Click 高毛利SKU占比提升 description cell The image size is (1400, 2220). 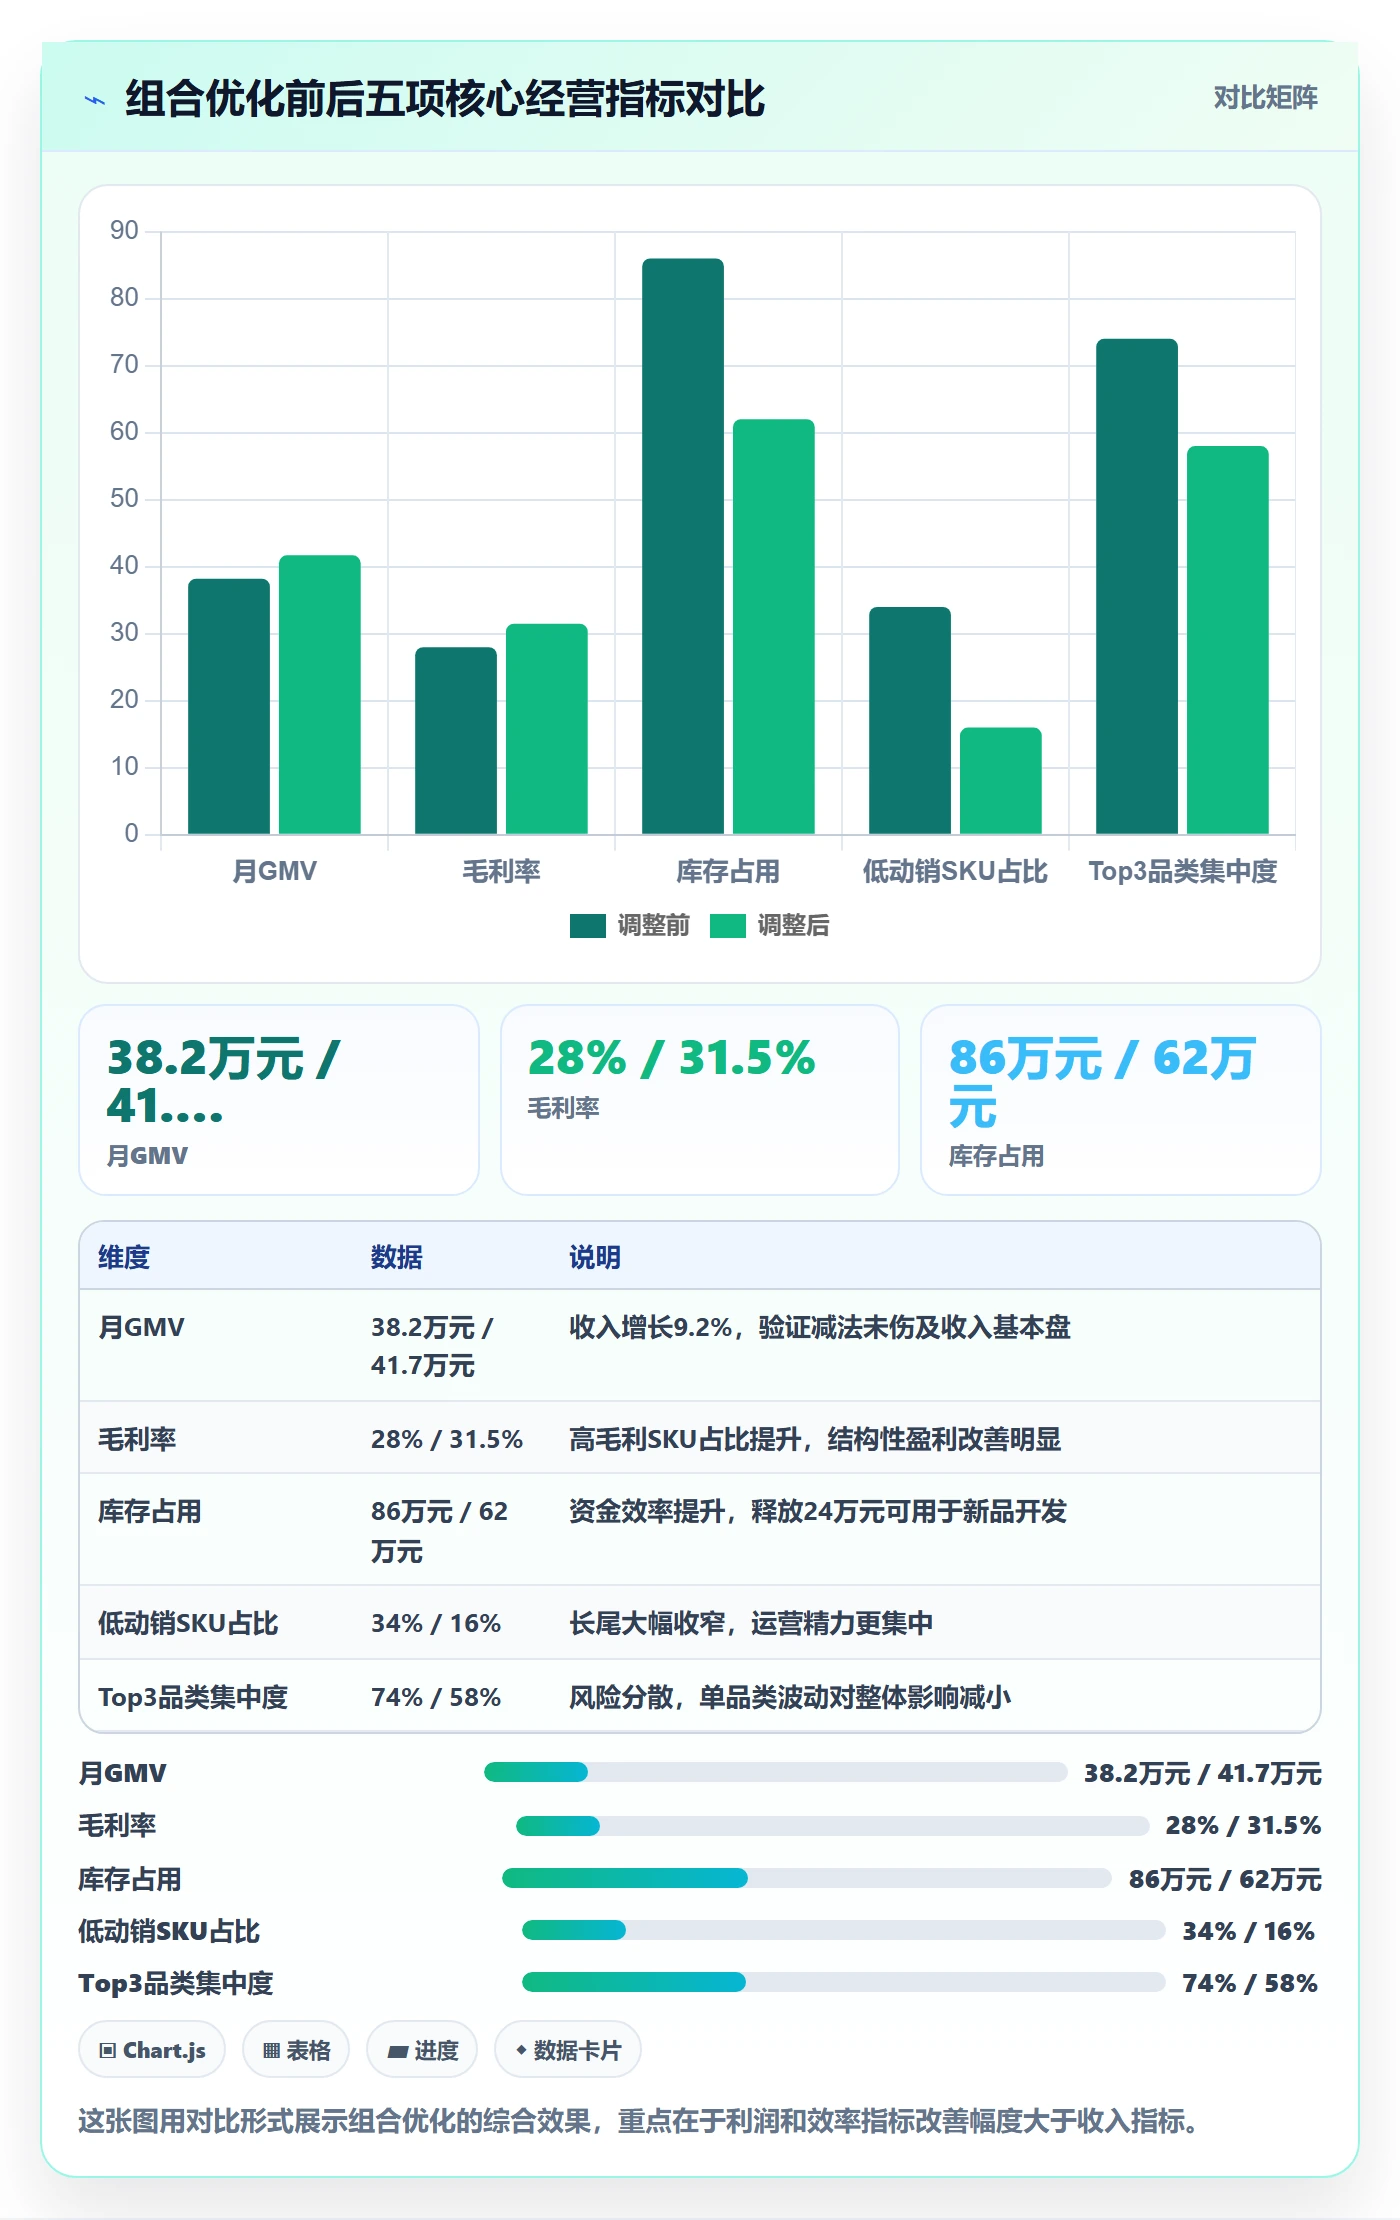point(815,1439)
